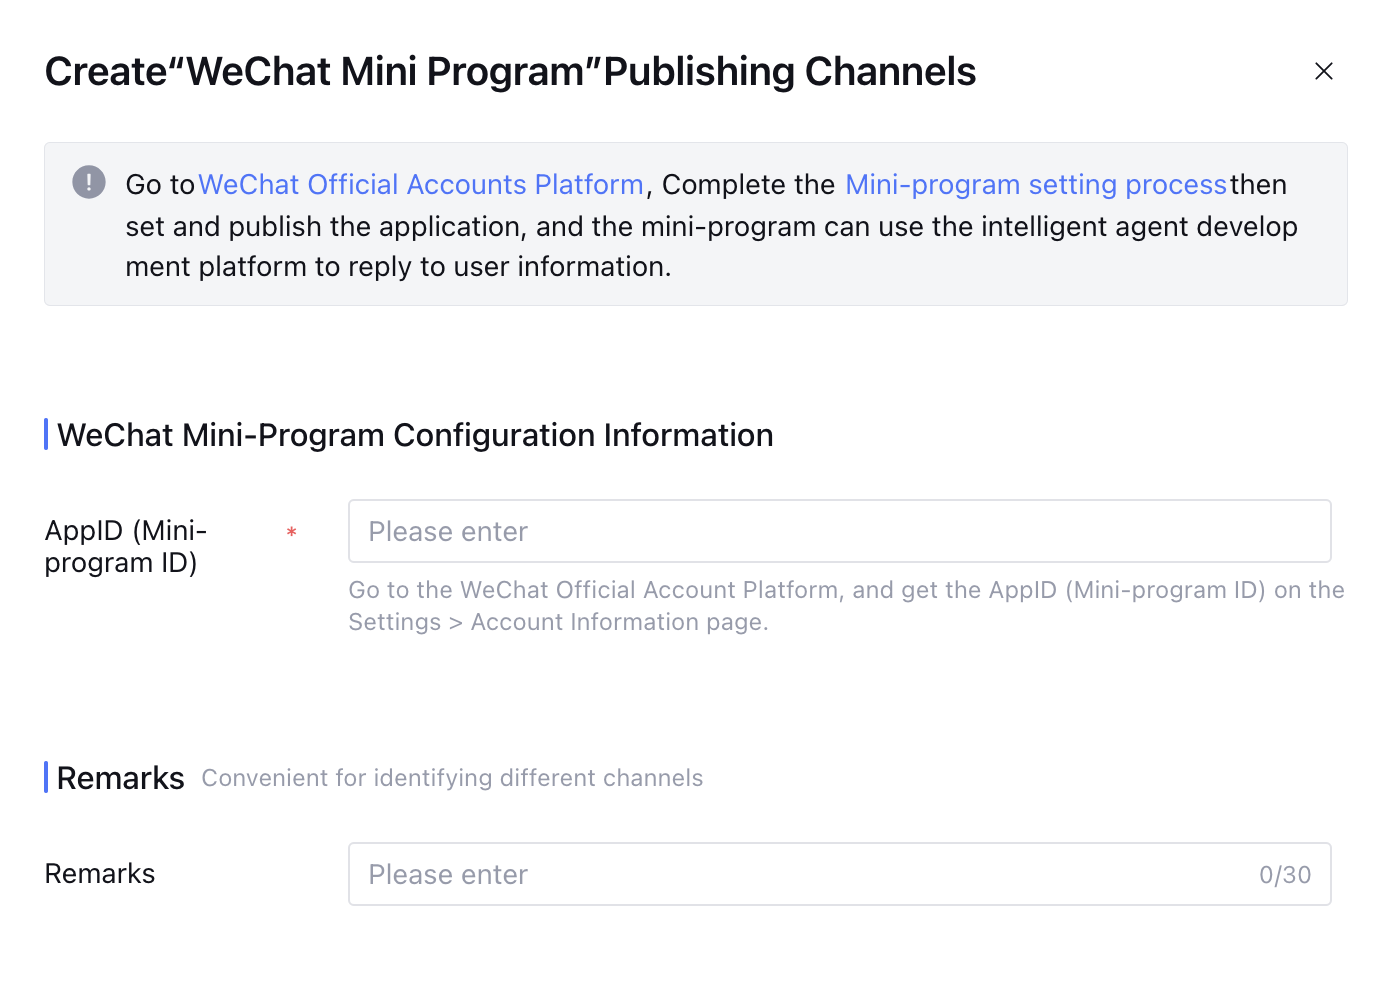Click the blue bar beside Remarks heading

pos(46,777)
